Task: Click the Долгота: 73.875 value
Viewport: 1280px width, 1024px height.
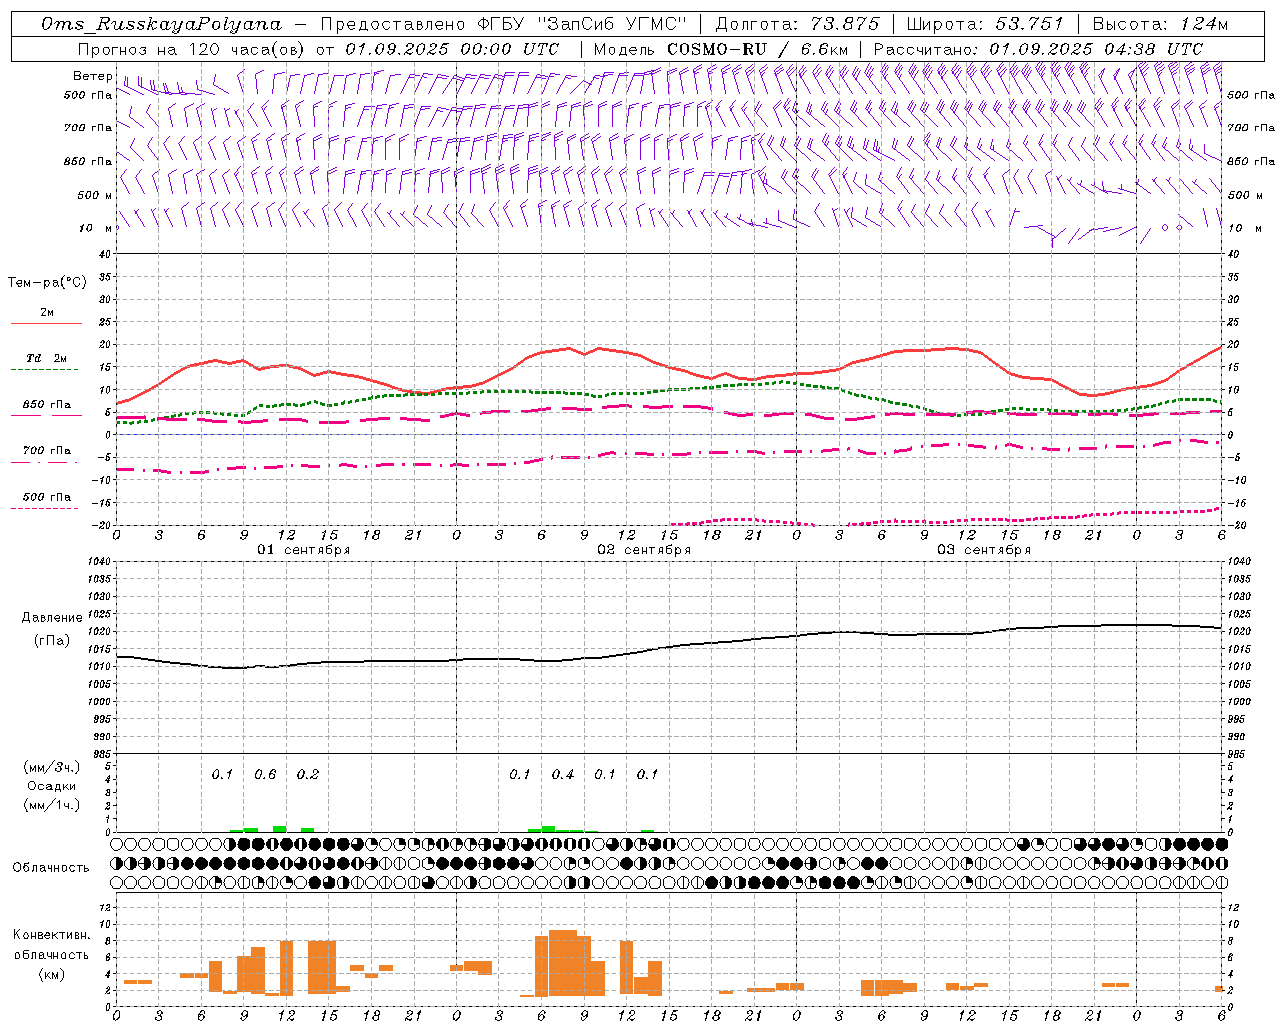Action: 798,24
